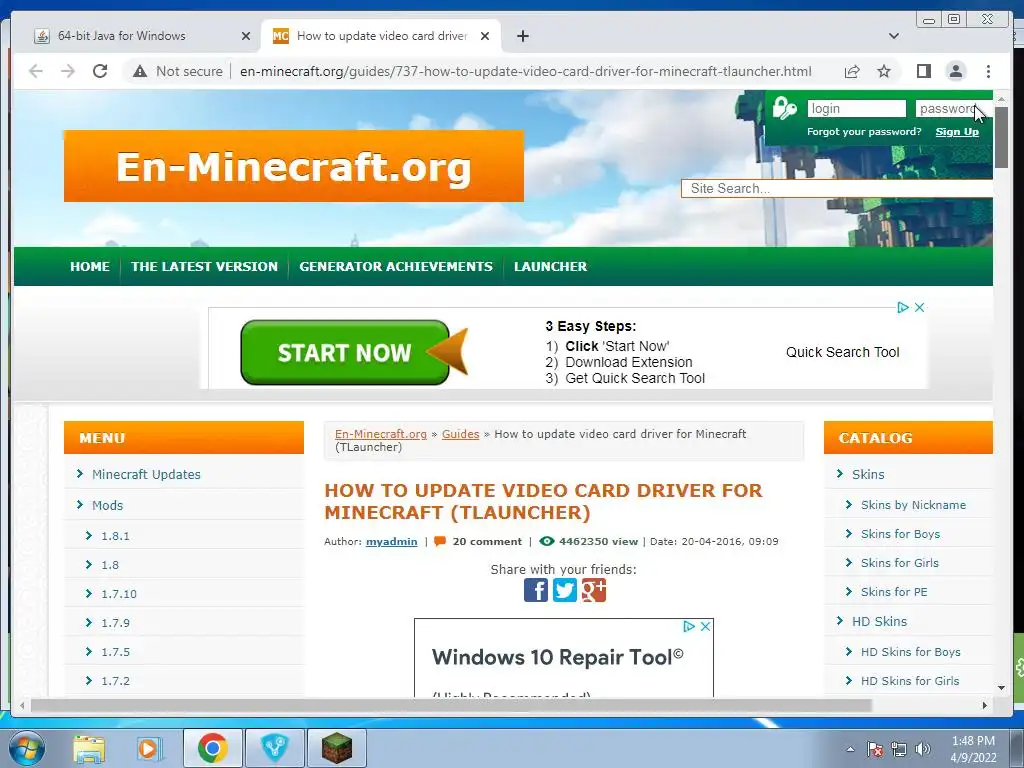Open Skins by Nickname catalog entry
Viewport: 1024px width, 768px height.
pos(913,505)
